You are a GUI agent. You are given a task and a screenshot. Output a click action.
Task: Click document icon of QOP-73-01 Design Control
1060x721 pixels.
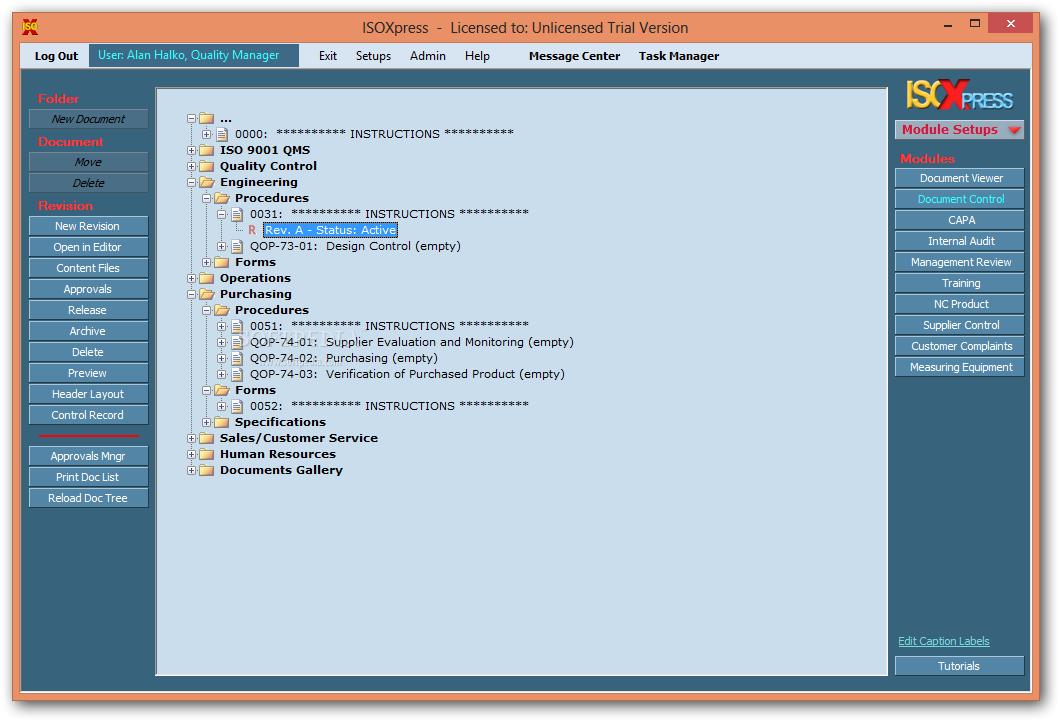pos(237,247)
